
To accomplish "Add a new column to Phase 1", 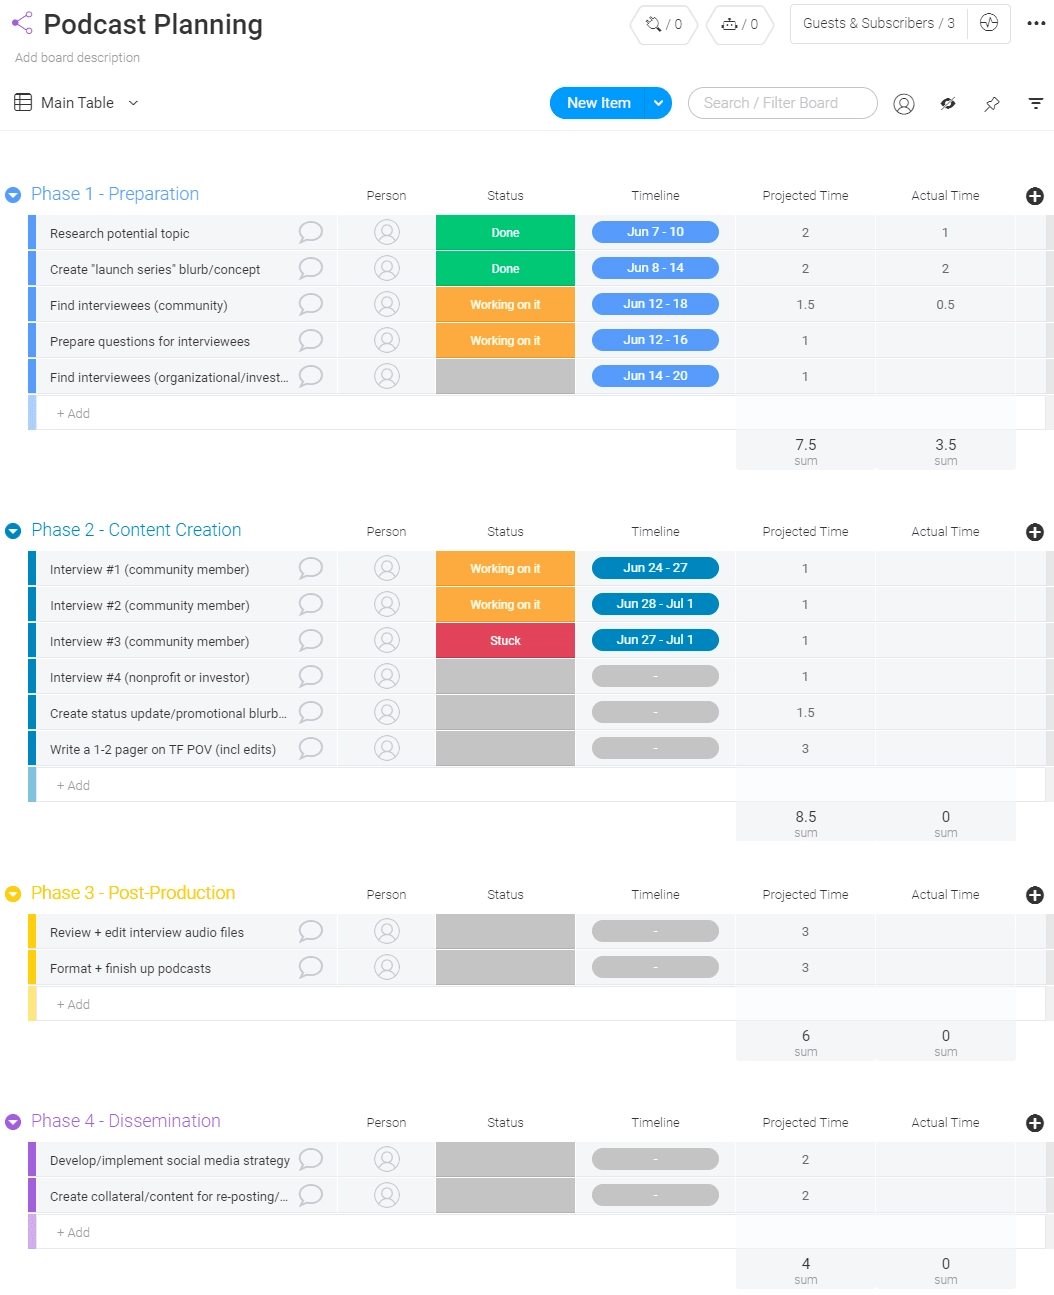I will [x=1035, y=196].
